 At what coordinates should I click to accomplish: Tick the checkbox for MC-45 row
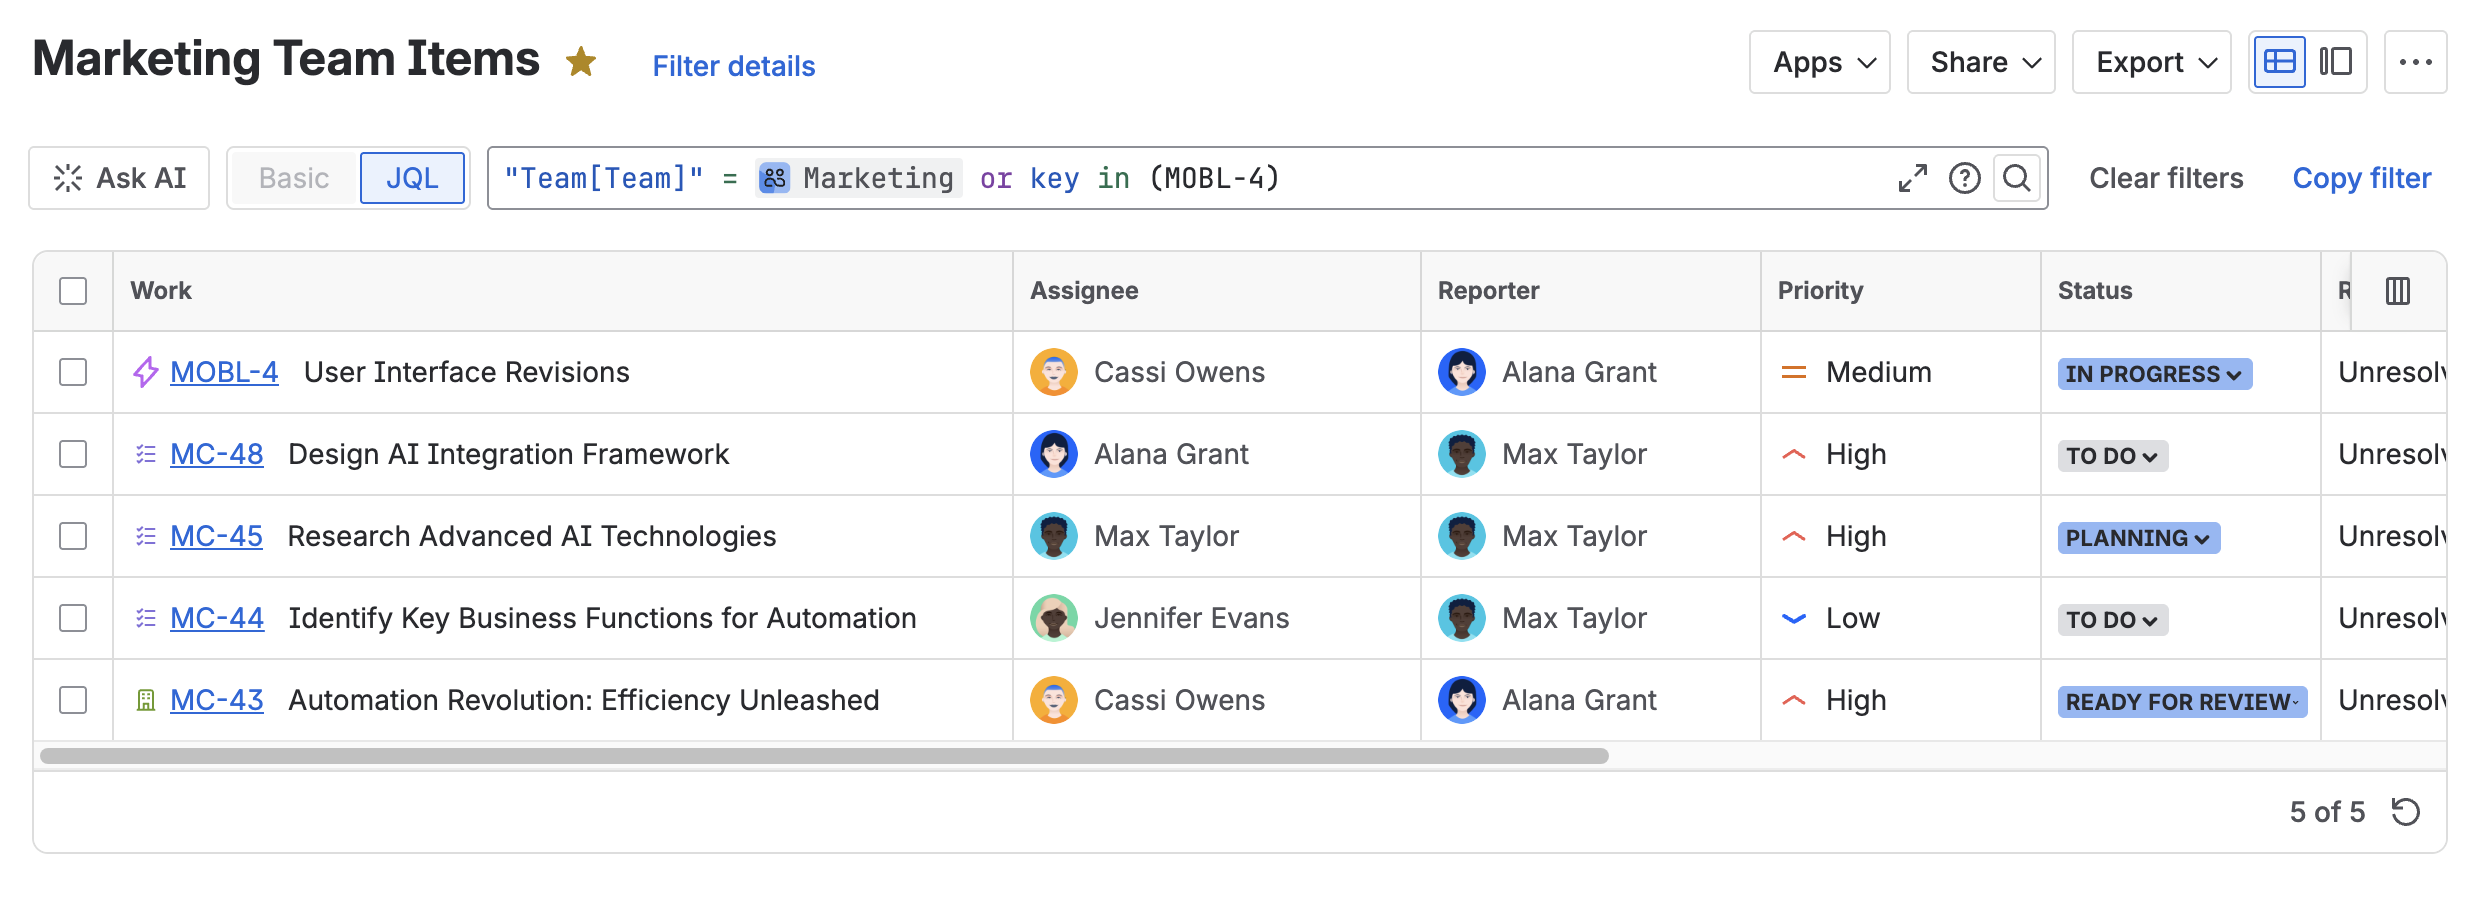(x=73, y=536)
